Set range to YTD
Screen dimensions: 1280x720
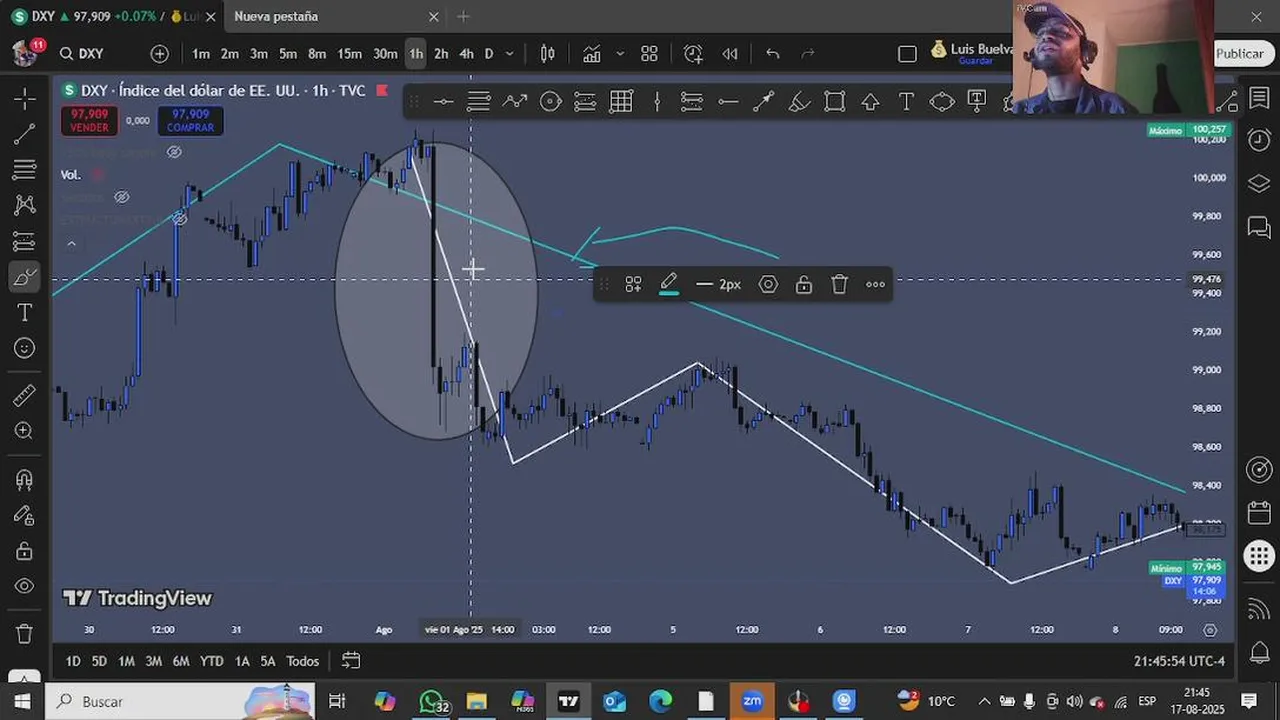click(x=211, y=661)
